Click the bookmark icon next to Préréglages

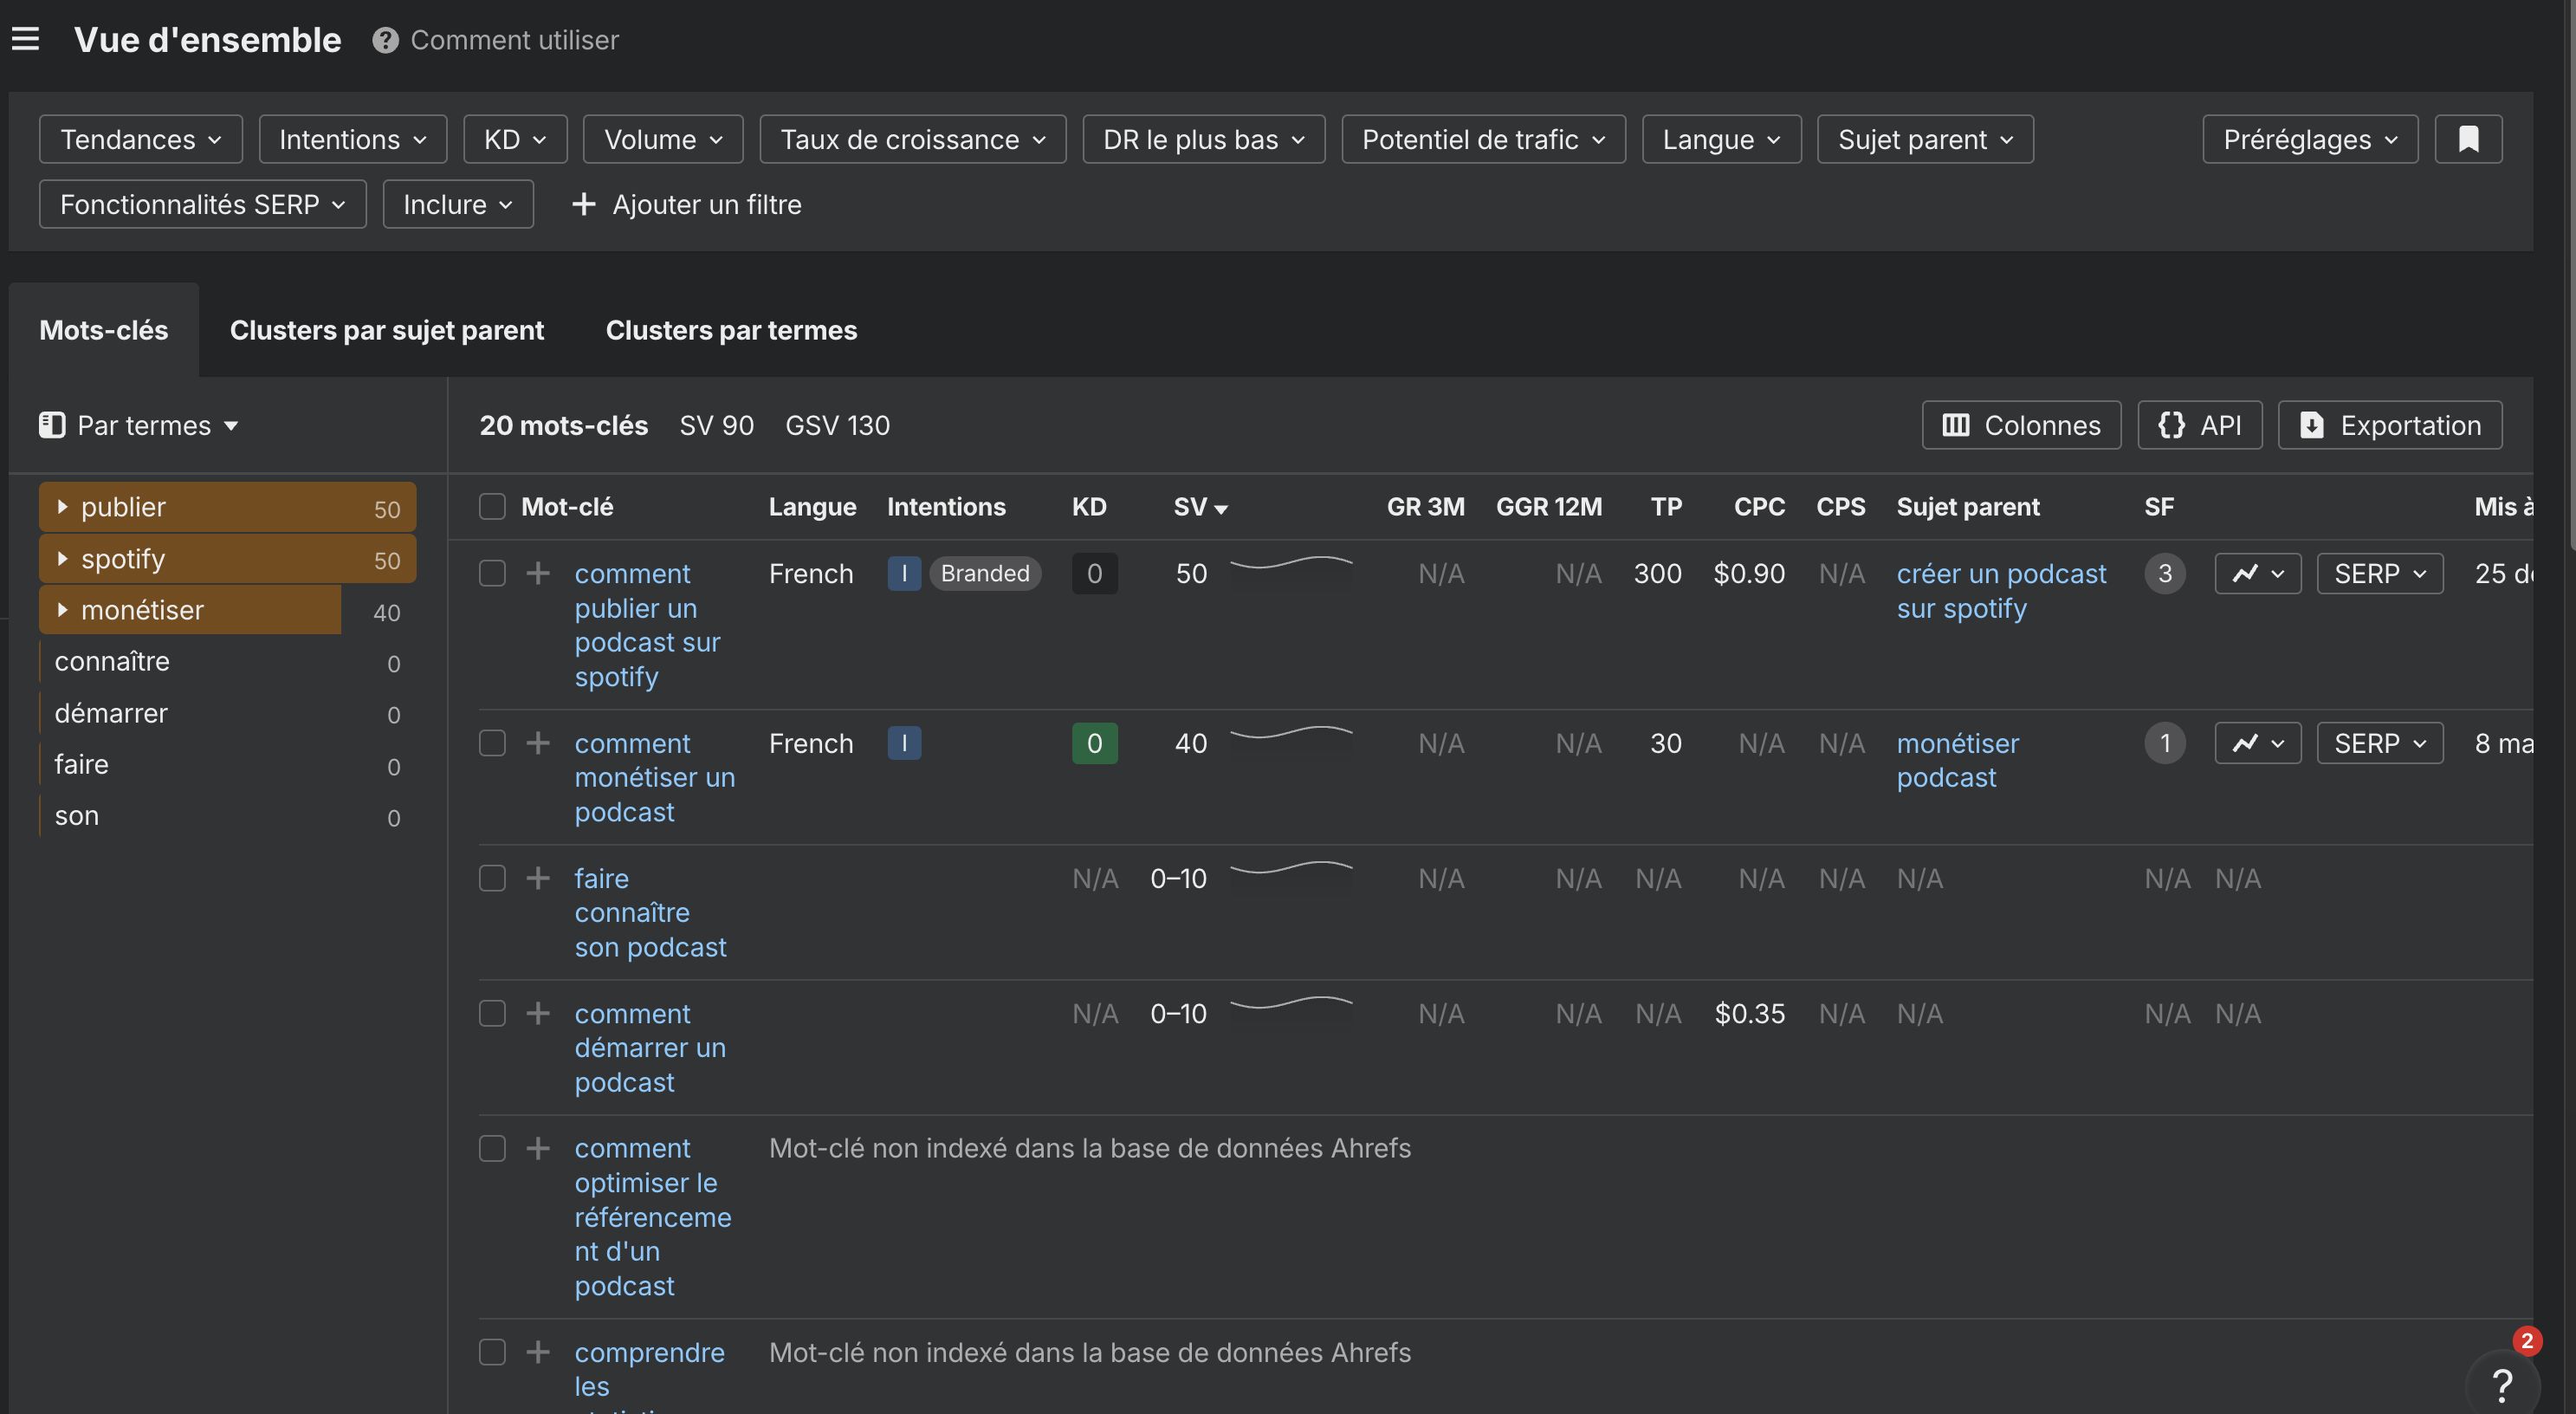pyautogui.click(x=2468, y=139)
